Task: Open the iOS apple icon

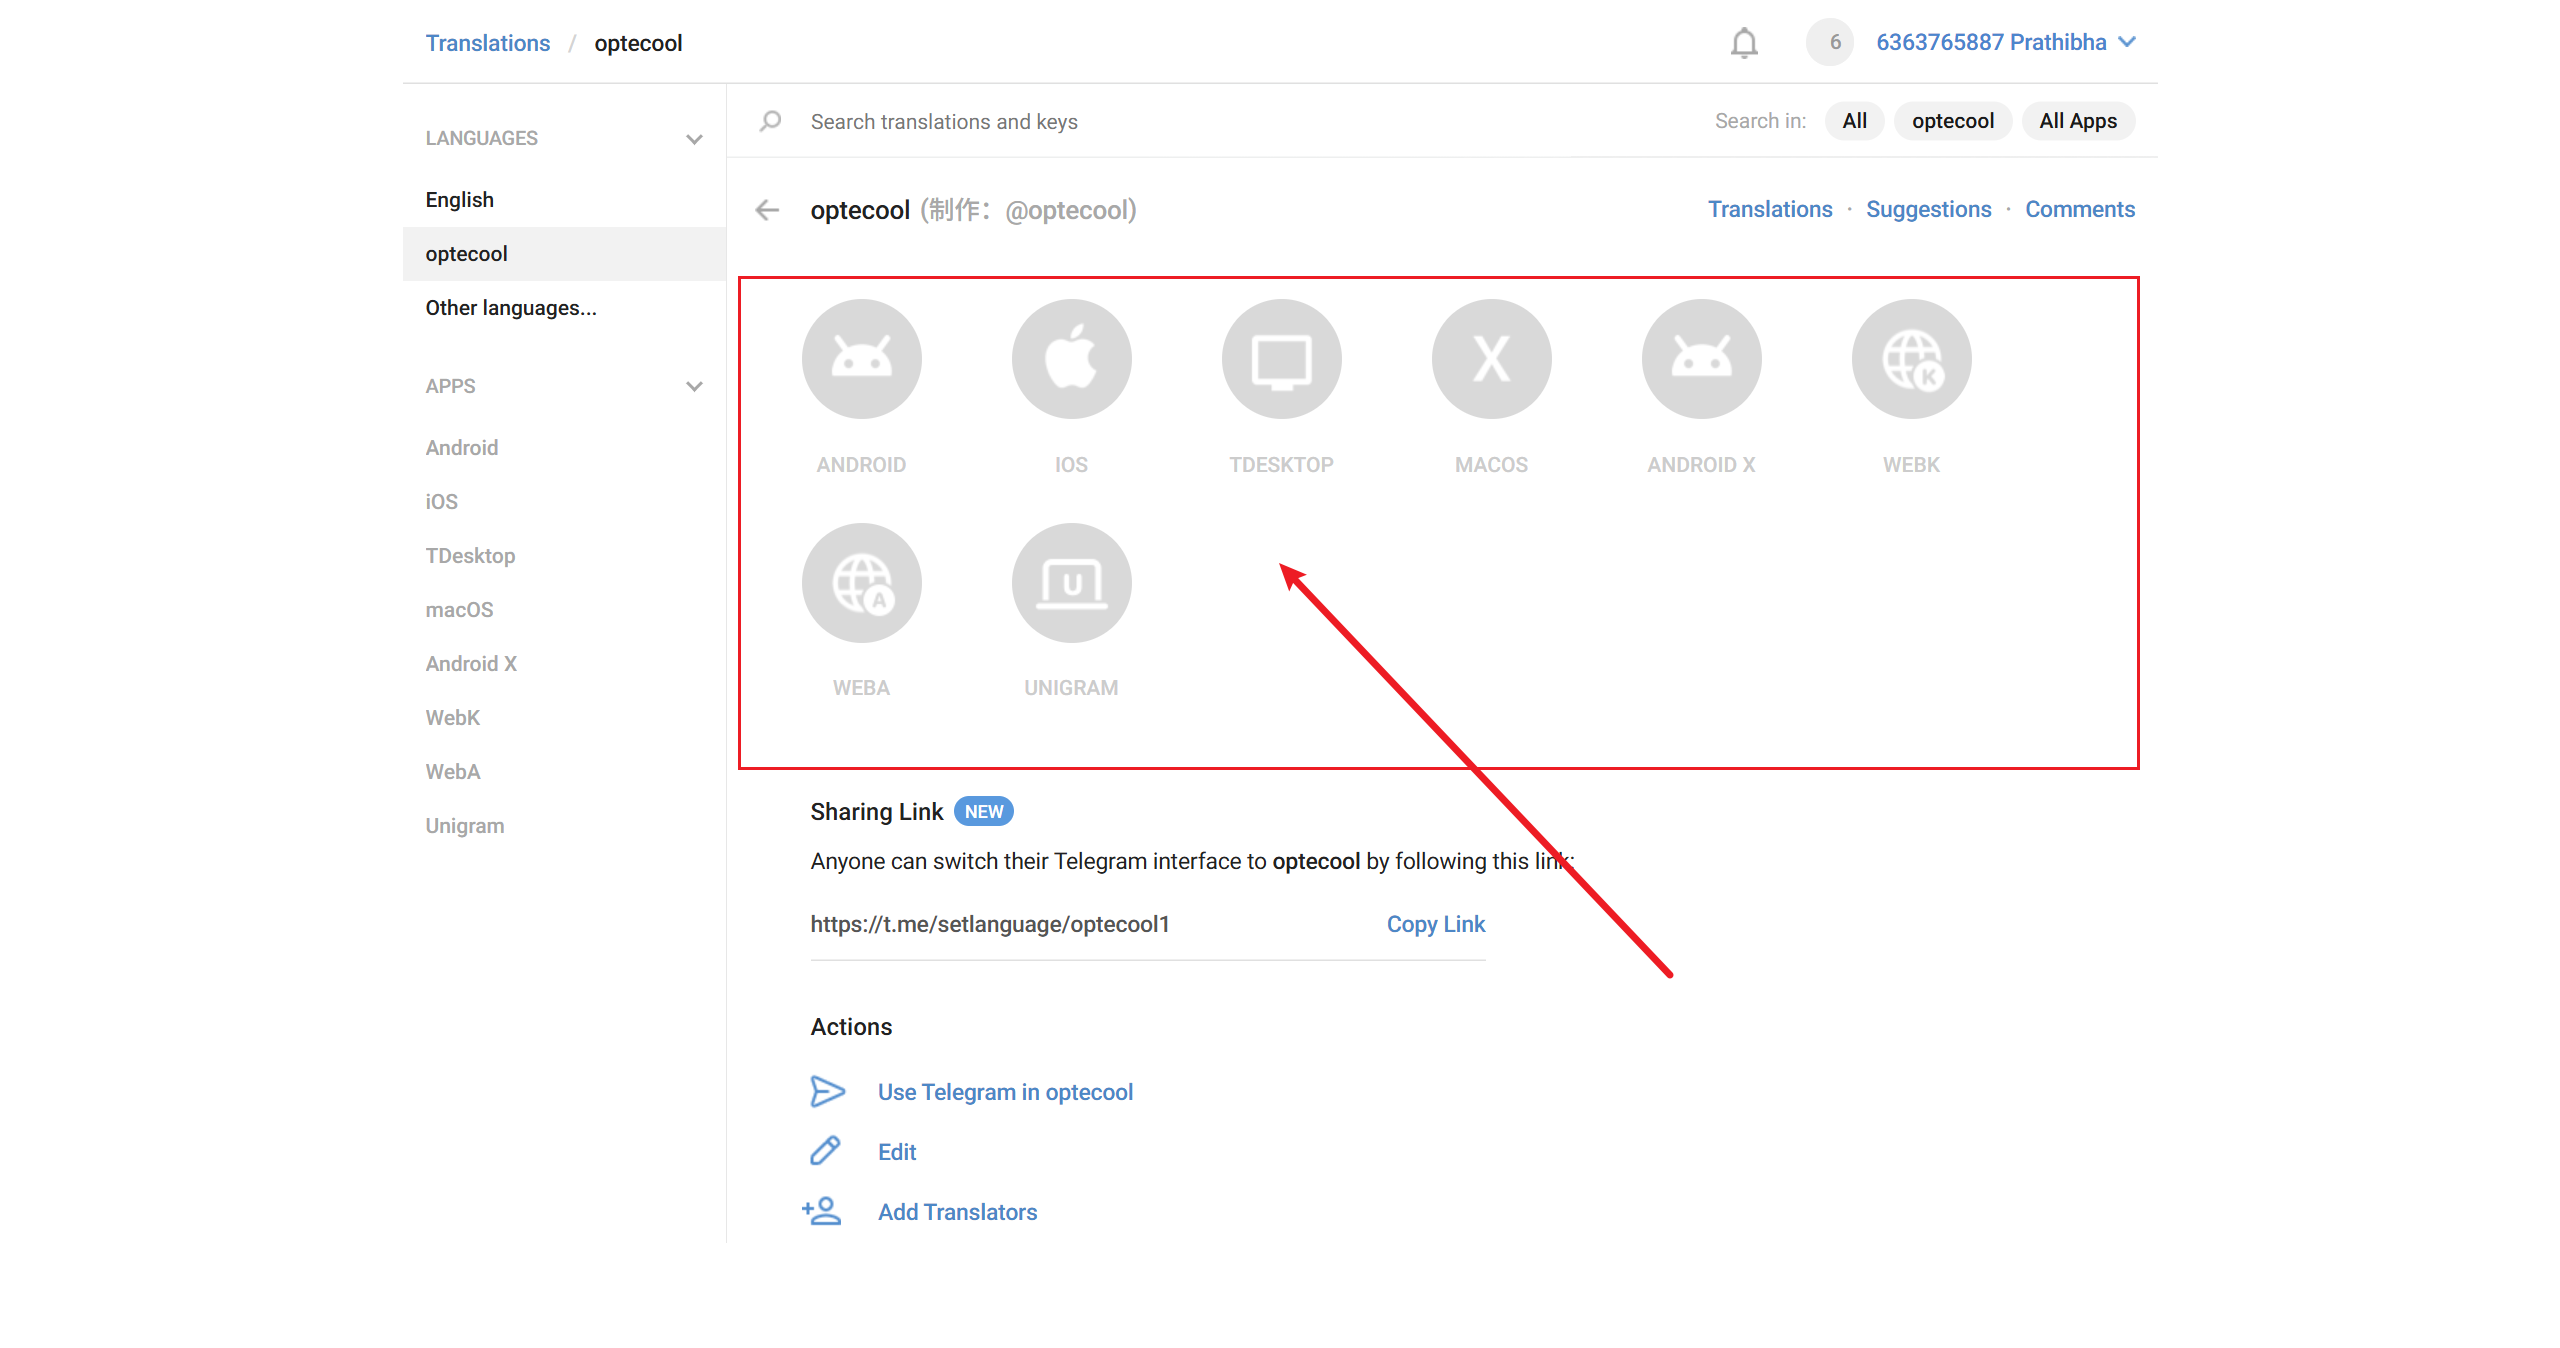Action: [1071, 359]
